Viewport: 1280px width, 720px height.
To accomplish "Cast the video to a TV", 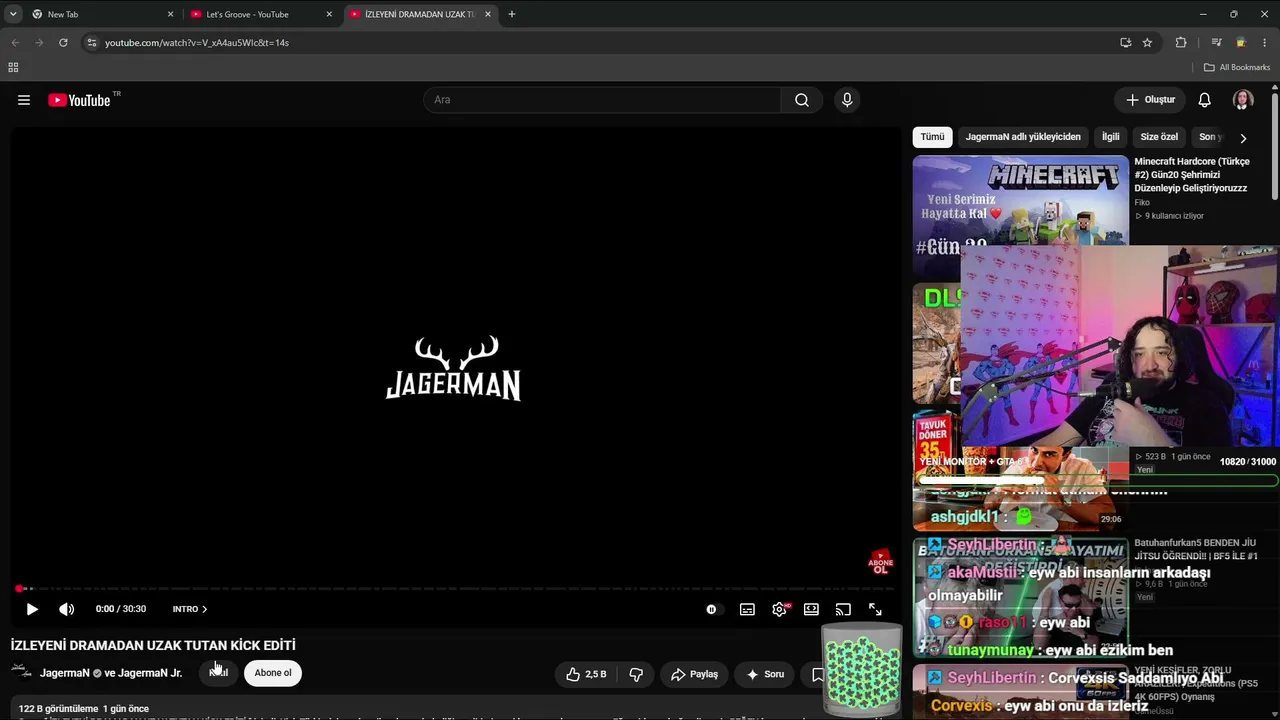I will pyautogui.click(x=843, y=609).
